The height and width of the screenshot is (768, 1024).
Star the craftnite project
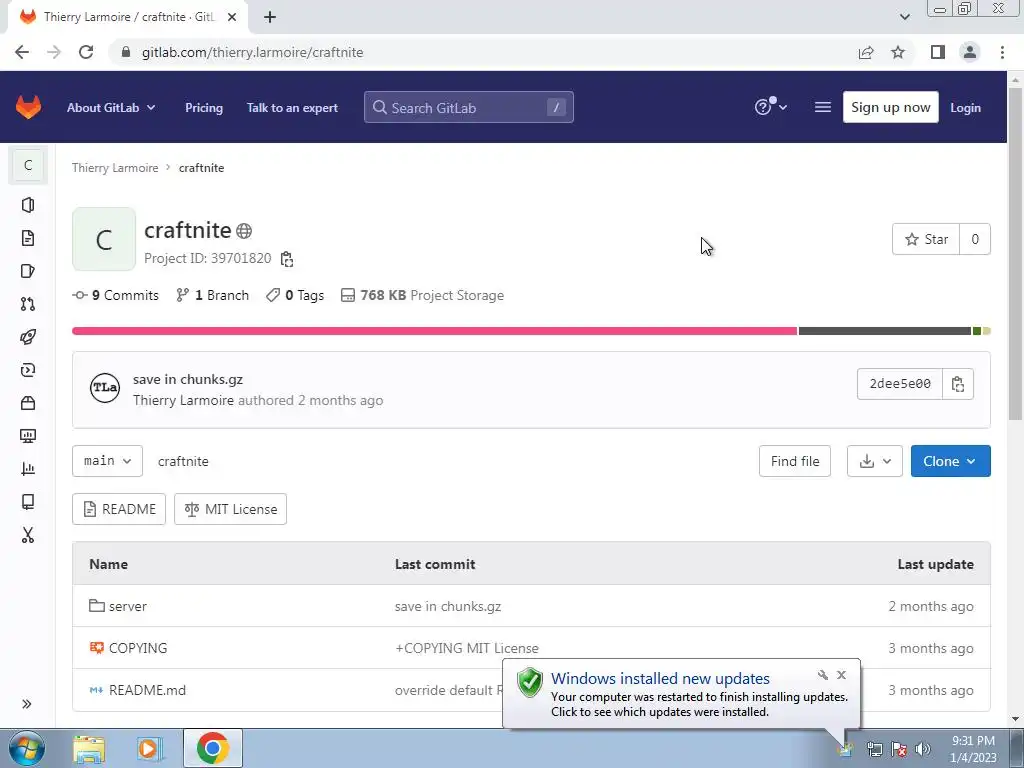point(926,239)
